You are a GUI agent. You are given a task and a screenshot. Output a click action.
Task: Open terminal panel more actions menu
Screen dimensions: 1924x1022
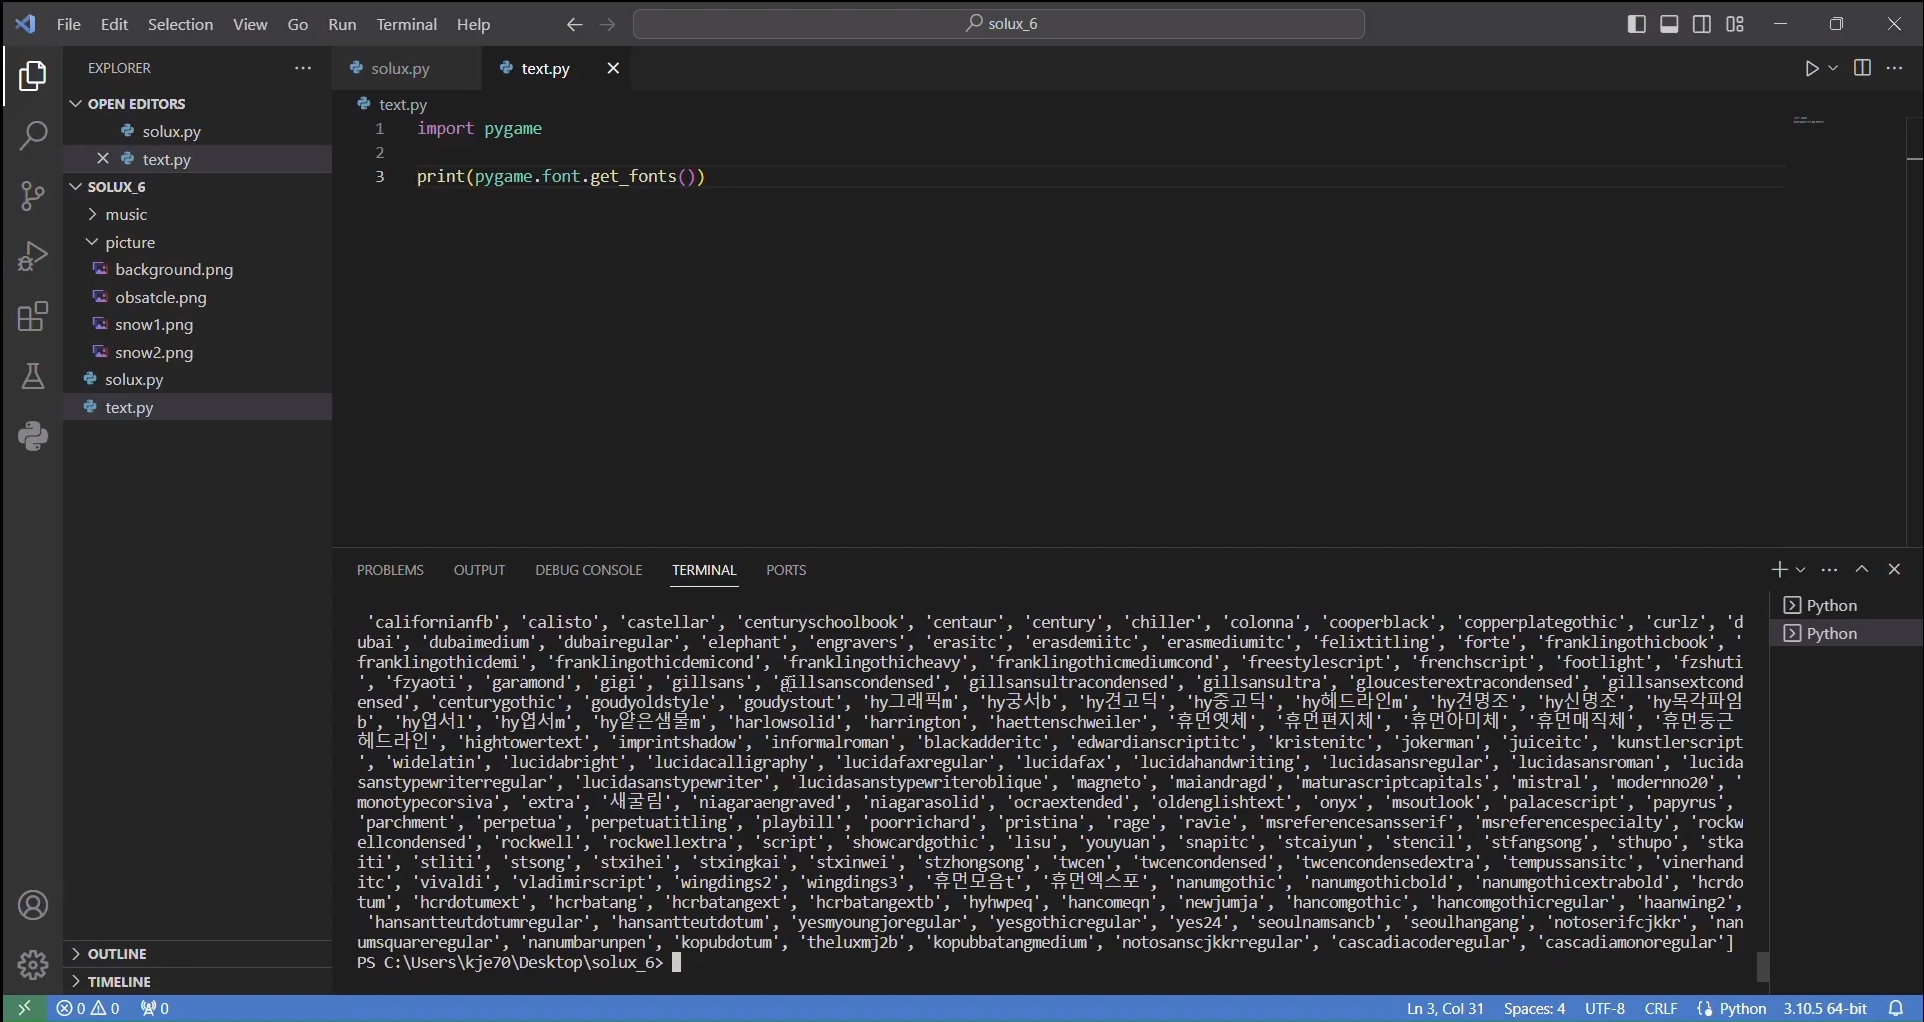[1829, 569]
